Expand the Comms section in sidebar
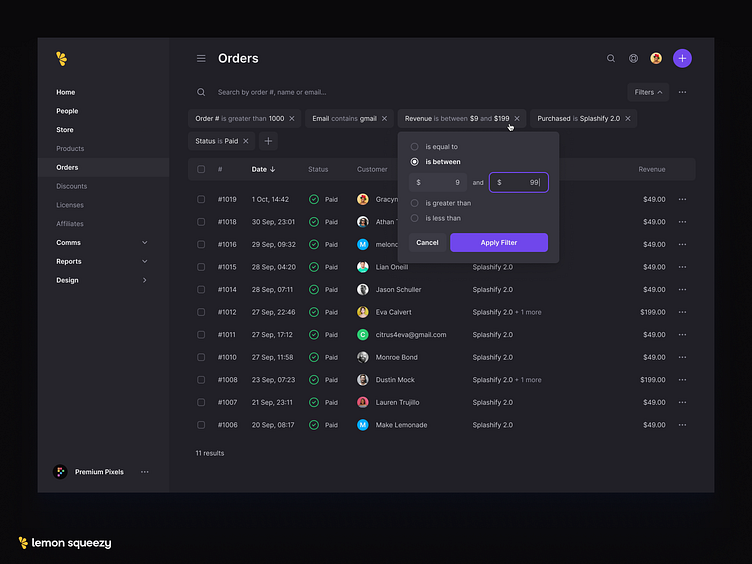752x564 pixels. [x=144, y=243]
